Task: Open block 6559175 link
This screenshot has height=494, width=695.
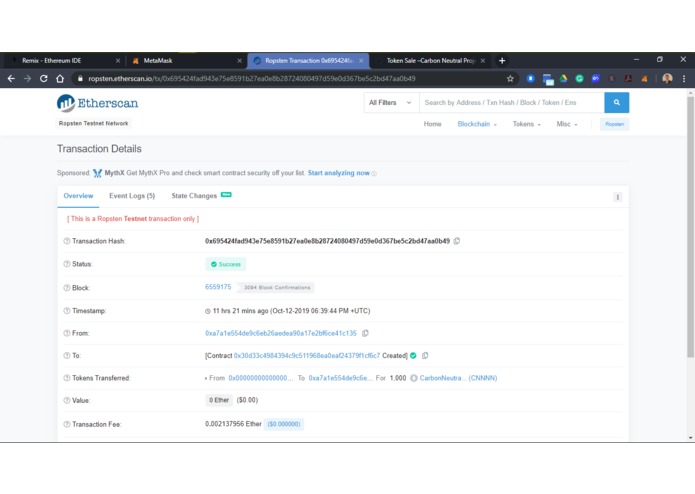Action: pos(218,287)
